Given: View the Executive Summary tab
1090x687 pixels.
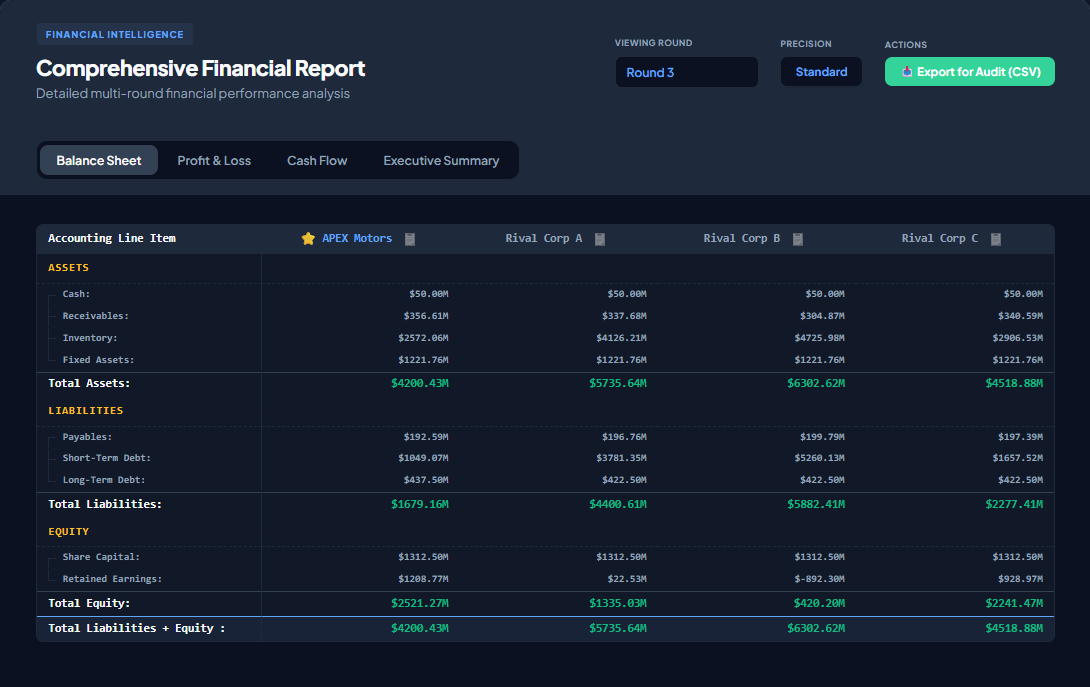Looking at the screenshot, I should pyautogui.click(x=441, y=160).
